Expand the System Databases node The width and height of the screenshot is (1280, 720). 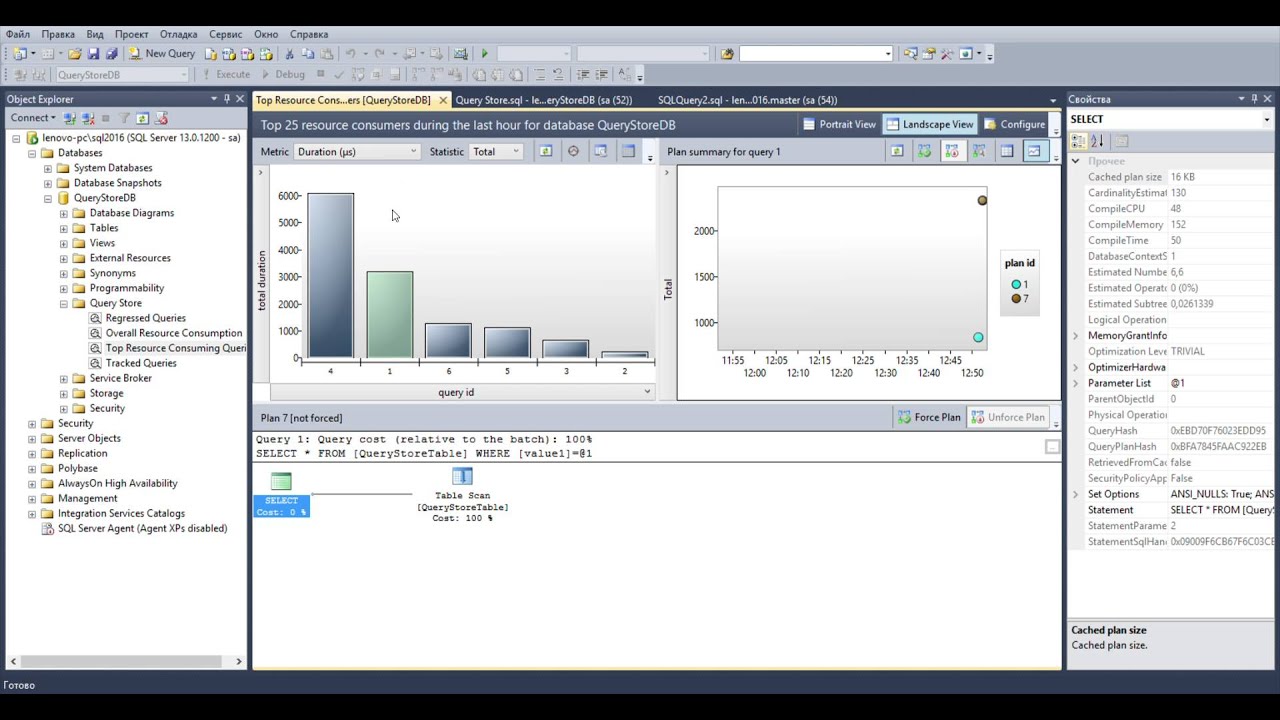click(x=48, y=168)
